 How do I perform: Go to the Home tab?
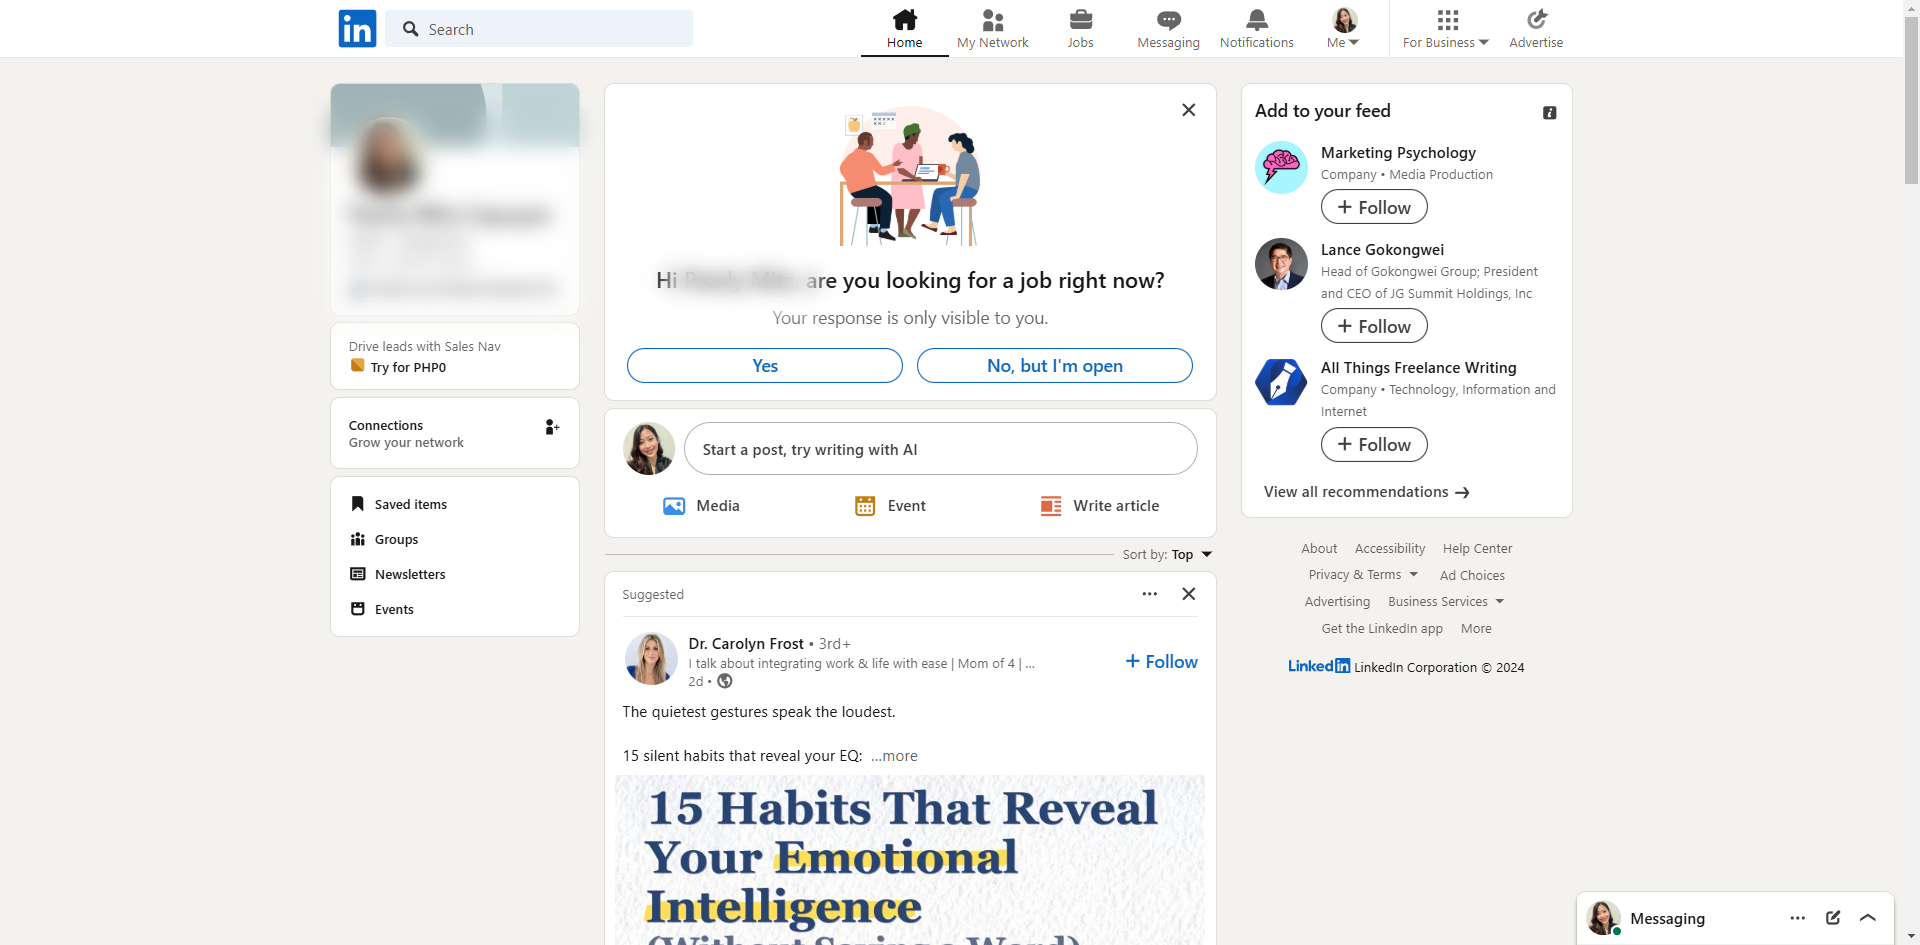[x=905, y=28]
